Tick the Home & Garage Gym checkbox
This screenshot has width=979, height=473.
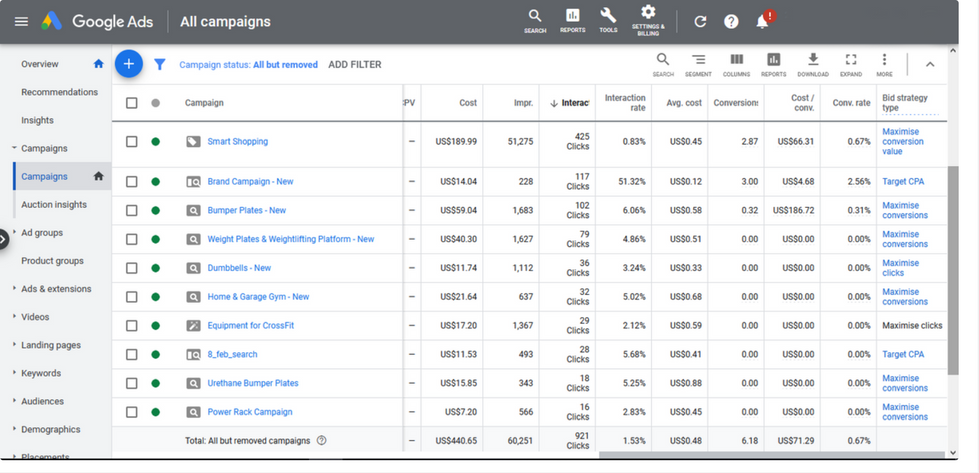(x=132, y=296)
